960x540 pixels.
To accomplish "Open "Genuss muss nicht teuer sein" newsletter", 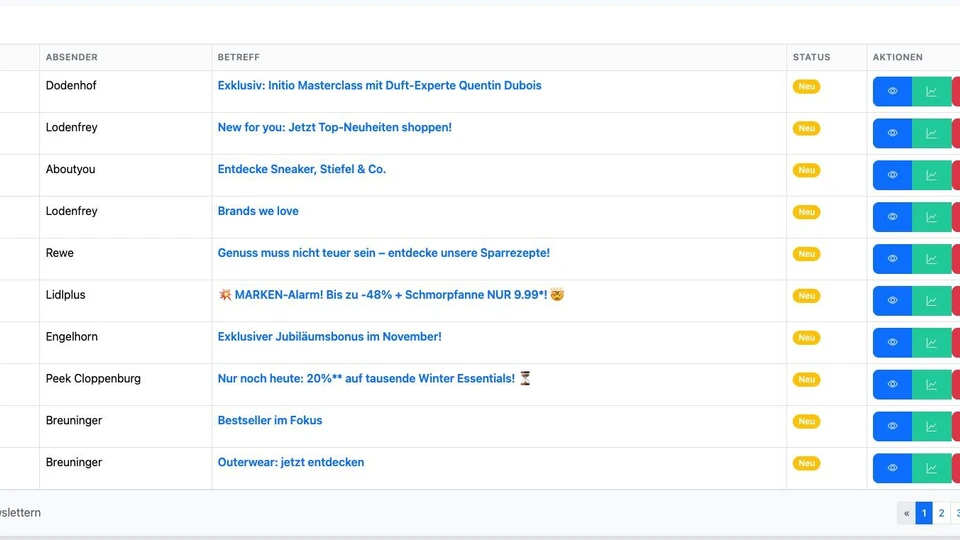I will point(383,254).
